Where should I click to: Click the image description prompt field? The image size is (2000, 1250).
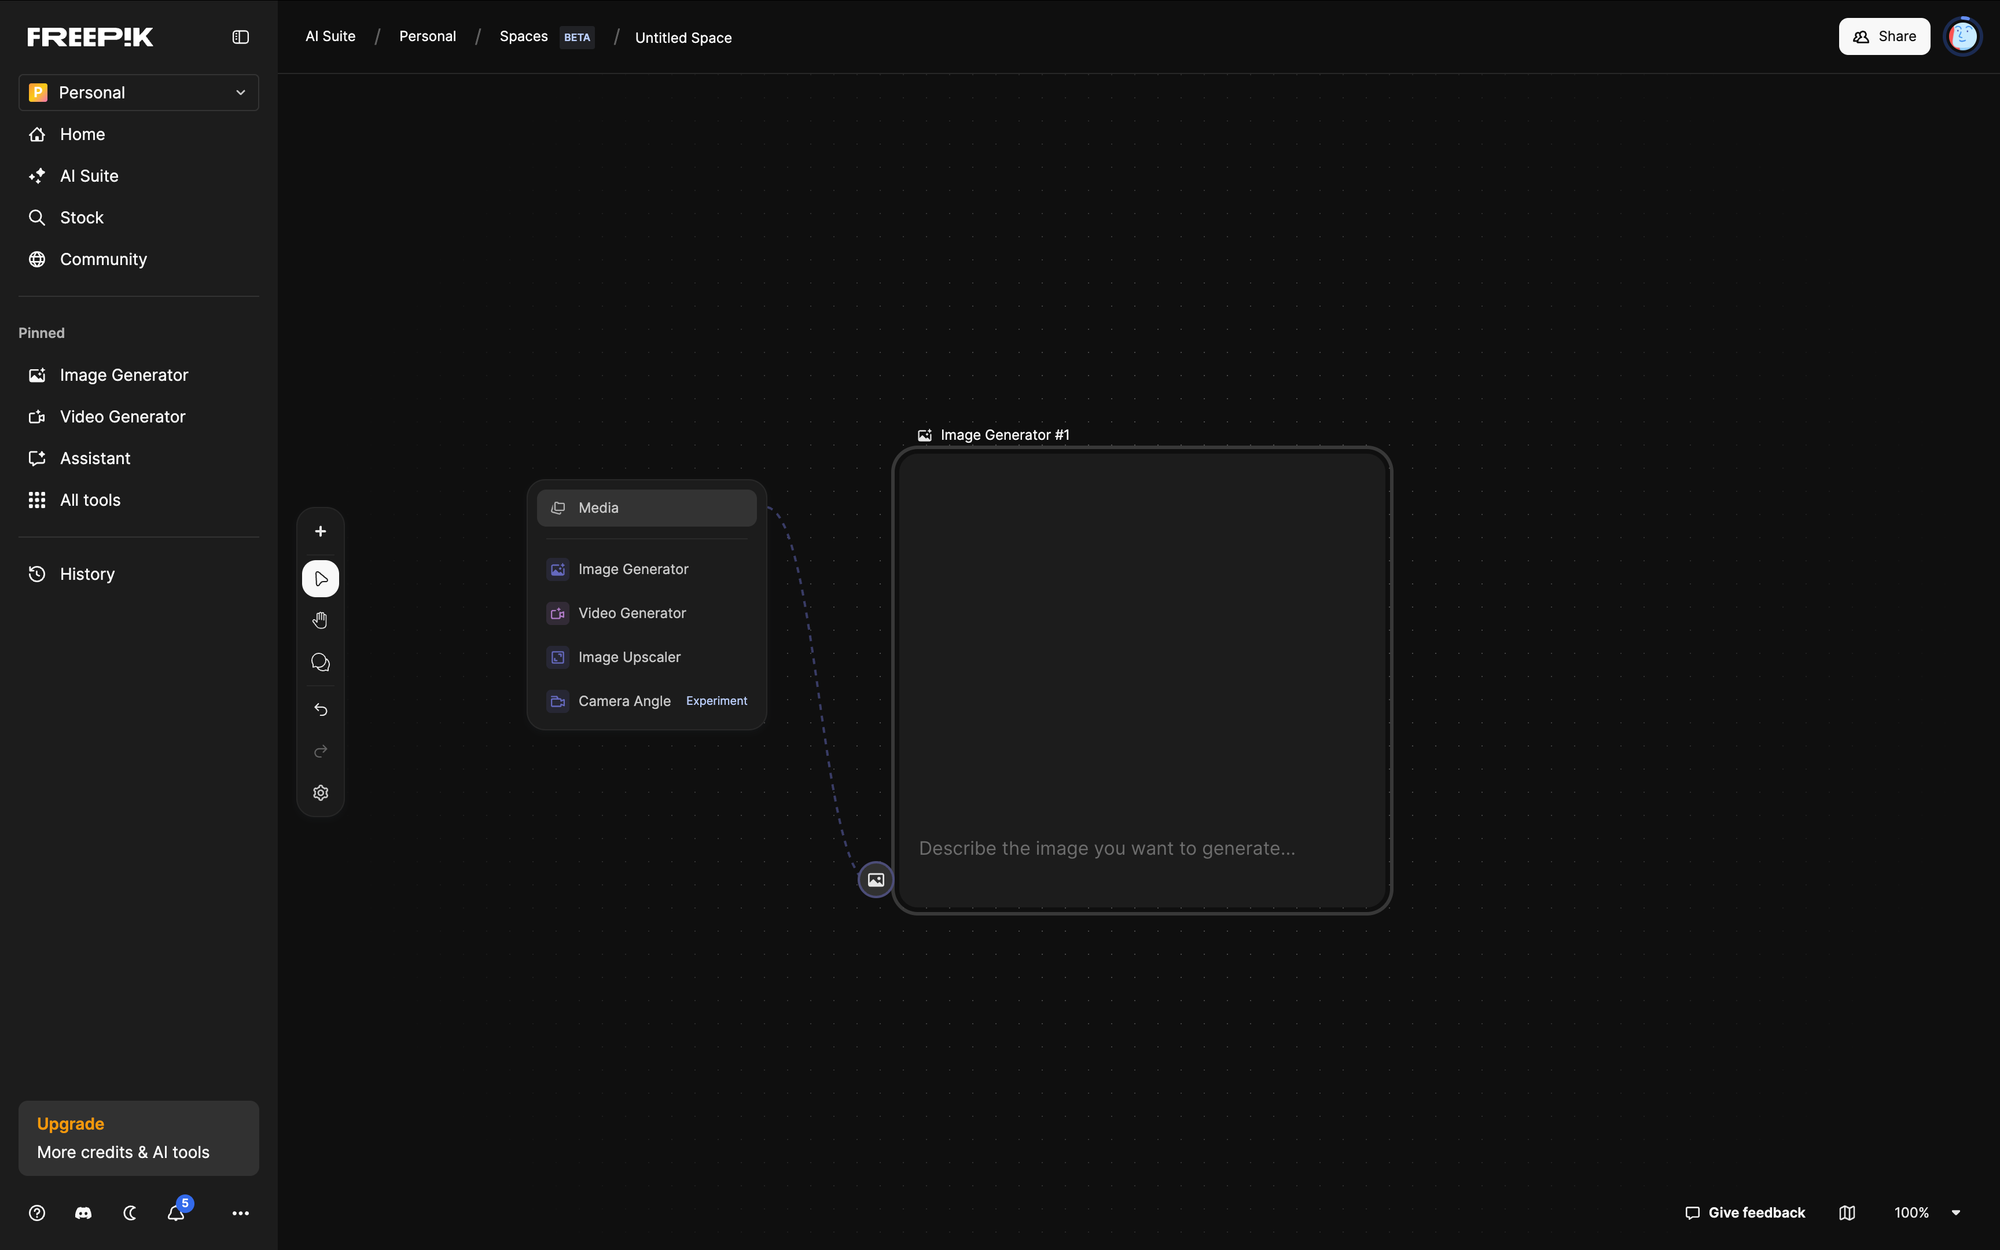click(x=1106, y=849)
